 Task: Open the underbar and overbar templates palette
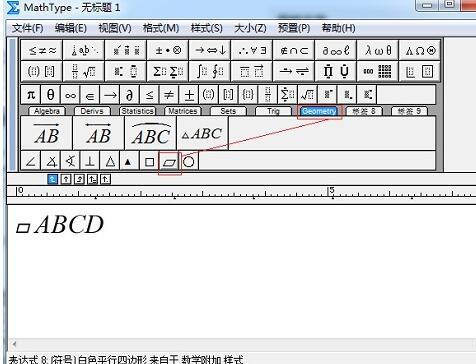[252, 71]
